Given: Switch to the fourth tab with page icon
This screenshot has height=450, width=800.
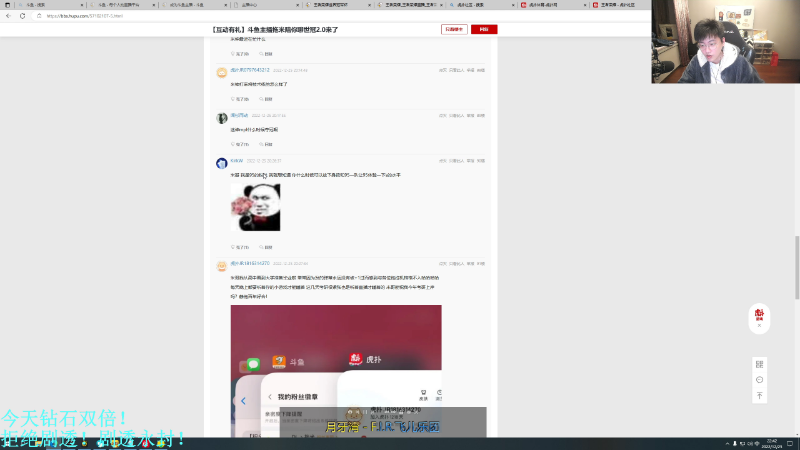Looking at the screenshot, I should tap(265, 5).
